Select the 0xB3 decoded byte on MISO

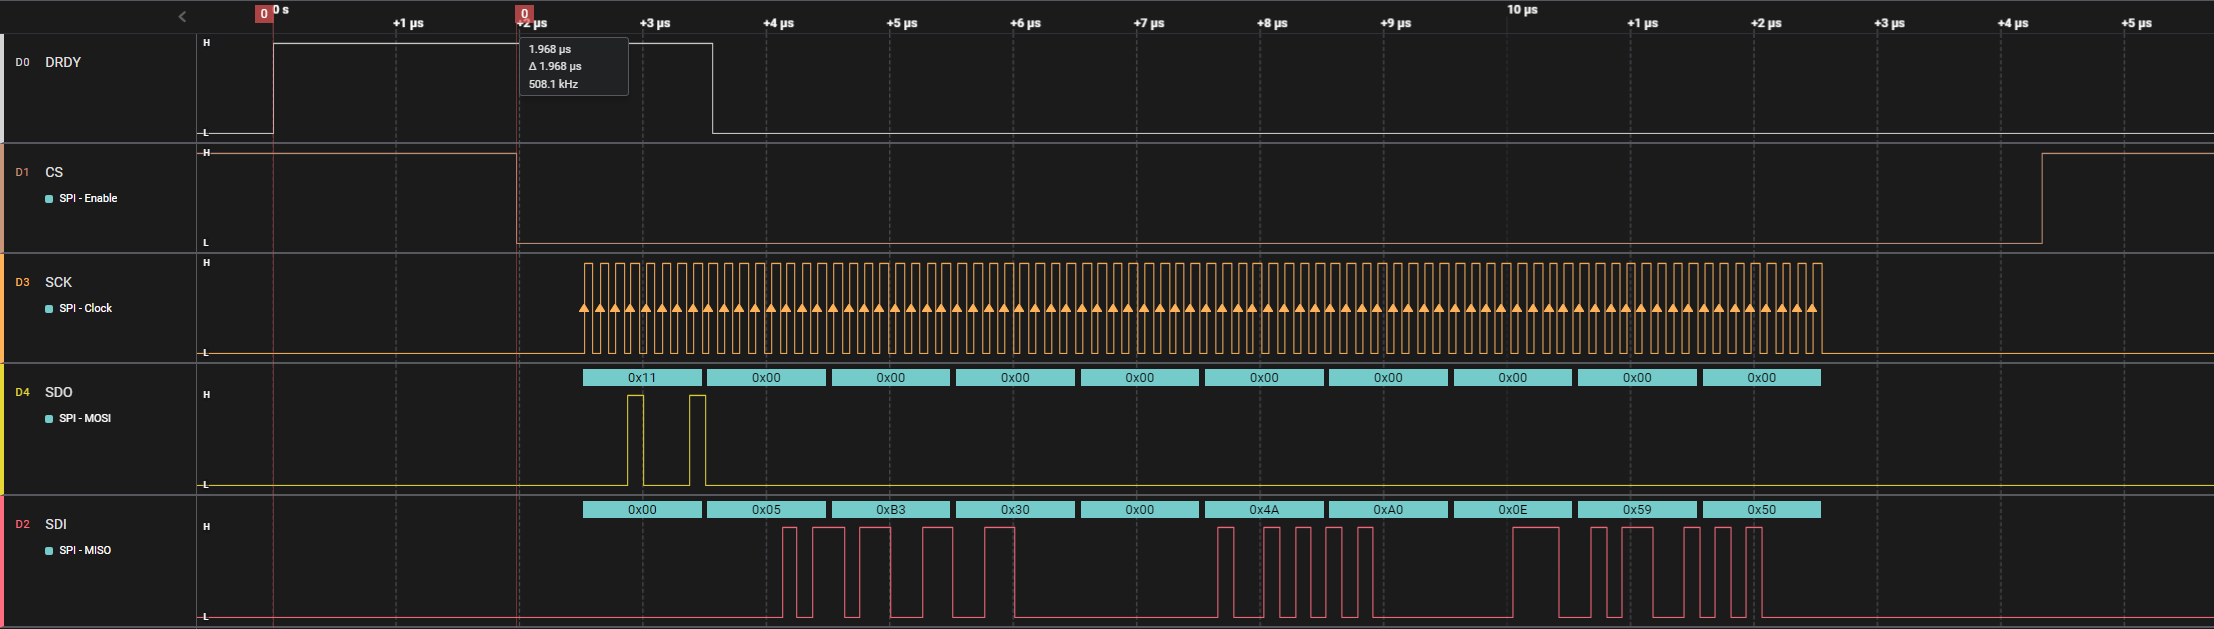[890, 510]
